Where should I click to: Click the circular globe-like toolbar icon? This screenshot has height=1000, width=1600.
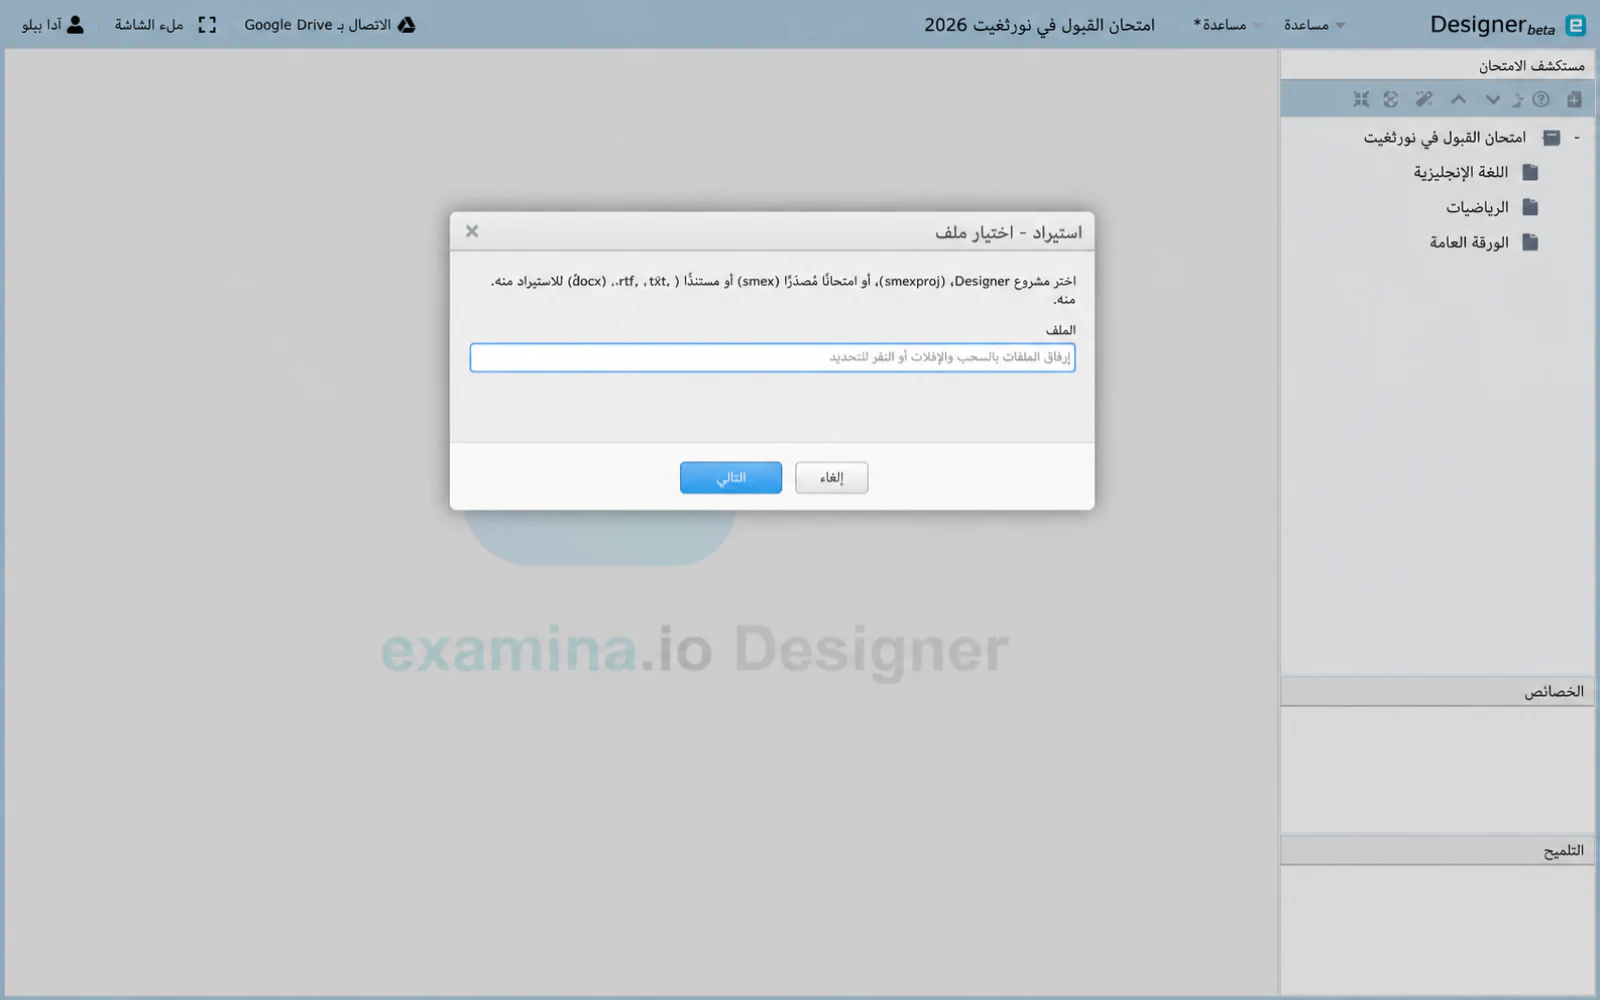coord(1391,99)
